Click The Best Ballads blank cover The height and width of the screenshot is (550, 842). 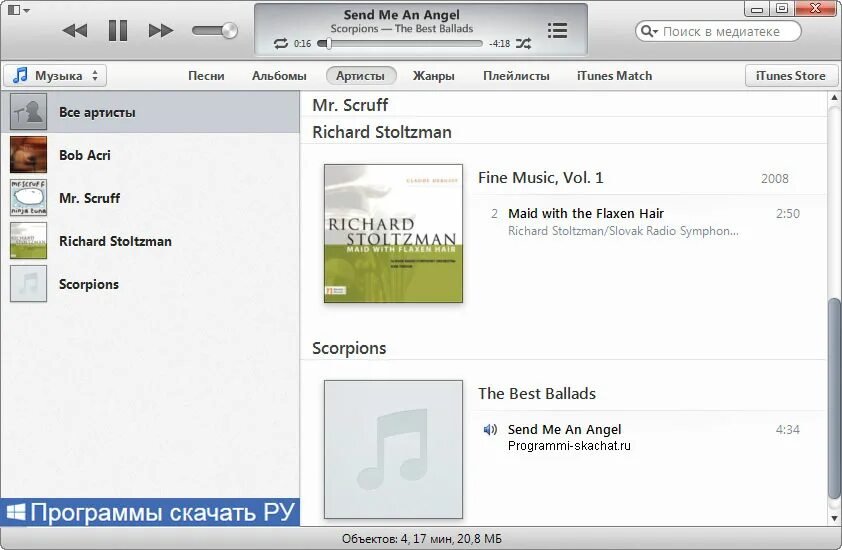point(393,450)
